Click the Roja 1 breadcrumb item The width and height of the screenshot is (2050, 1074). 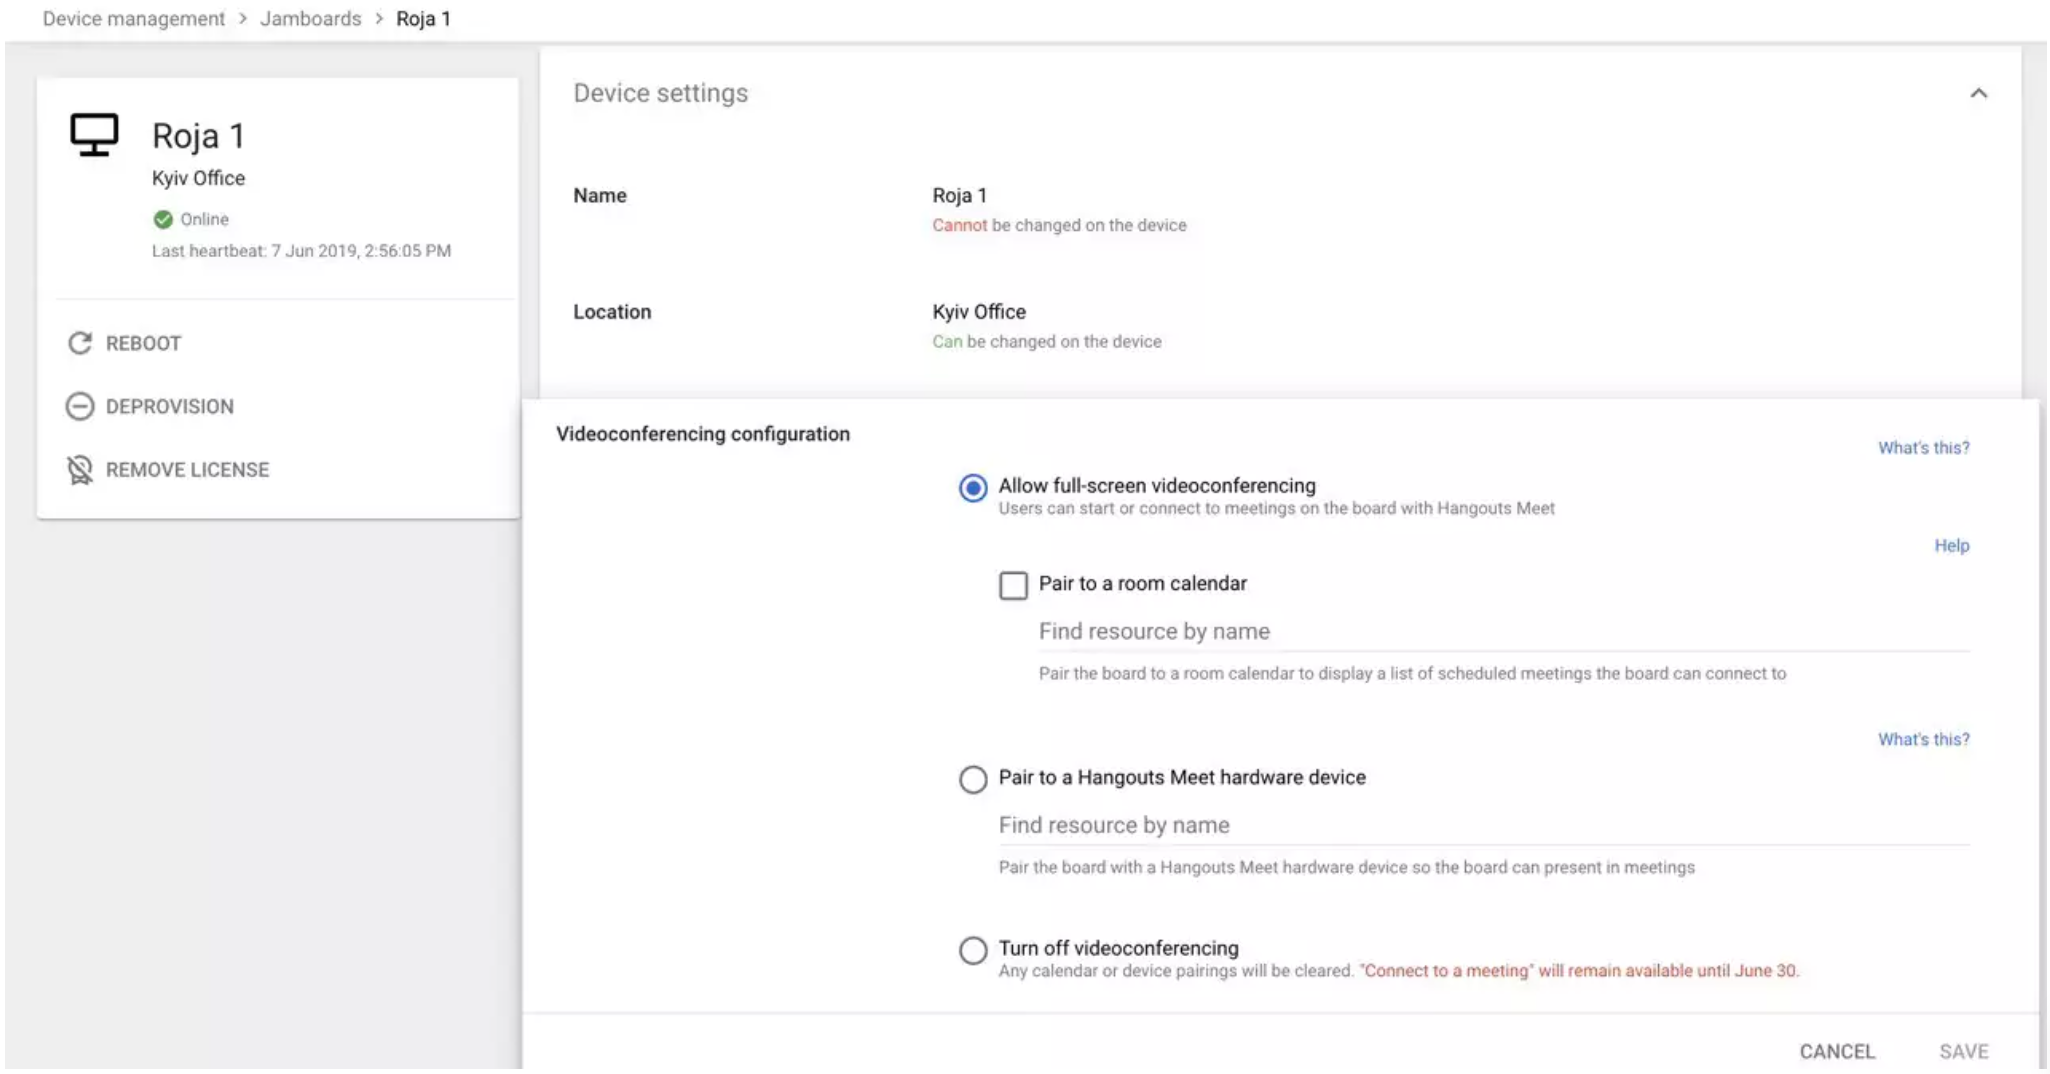click(424, 18)
